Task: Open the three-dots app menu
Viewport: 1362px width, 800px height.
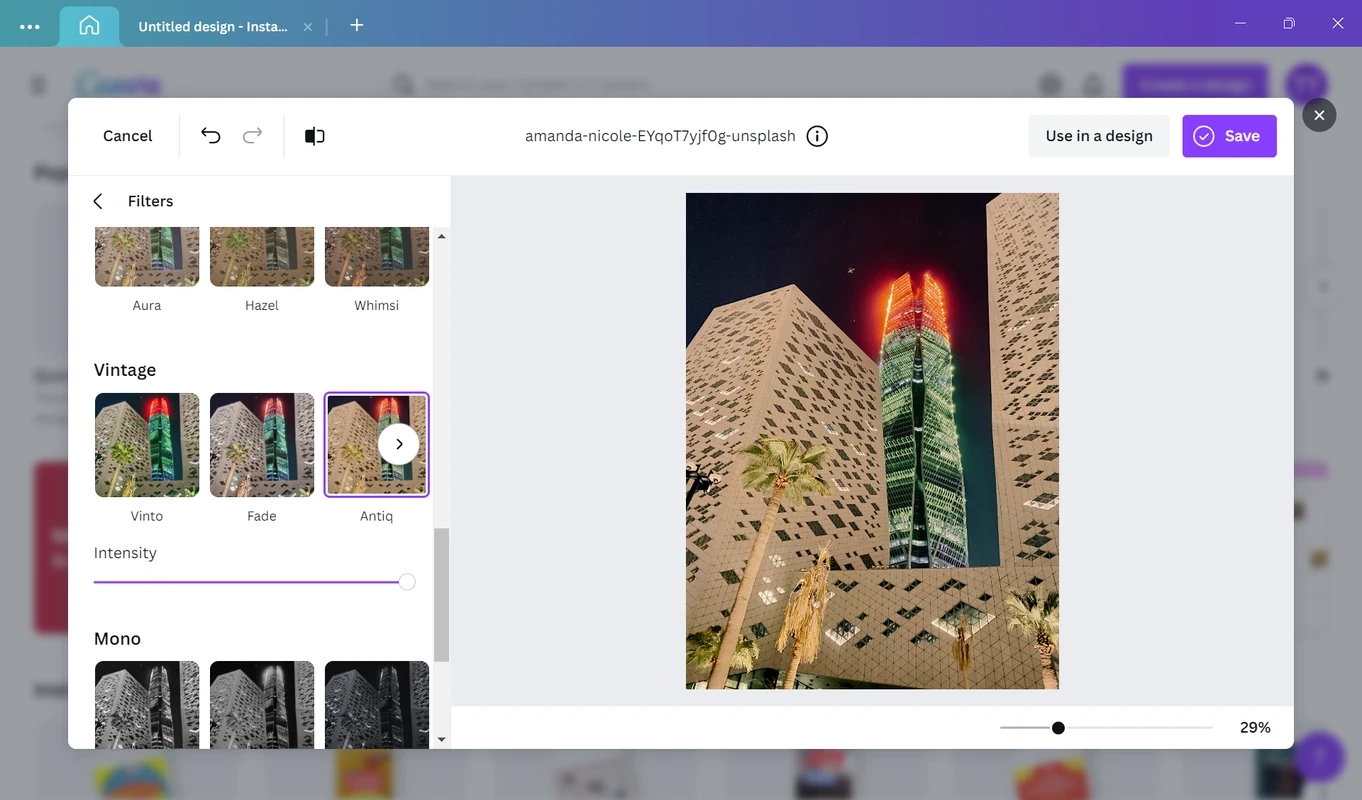Action: (x=30, y=27)
